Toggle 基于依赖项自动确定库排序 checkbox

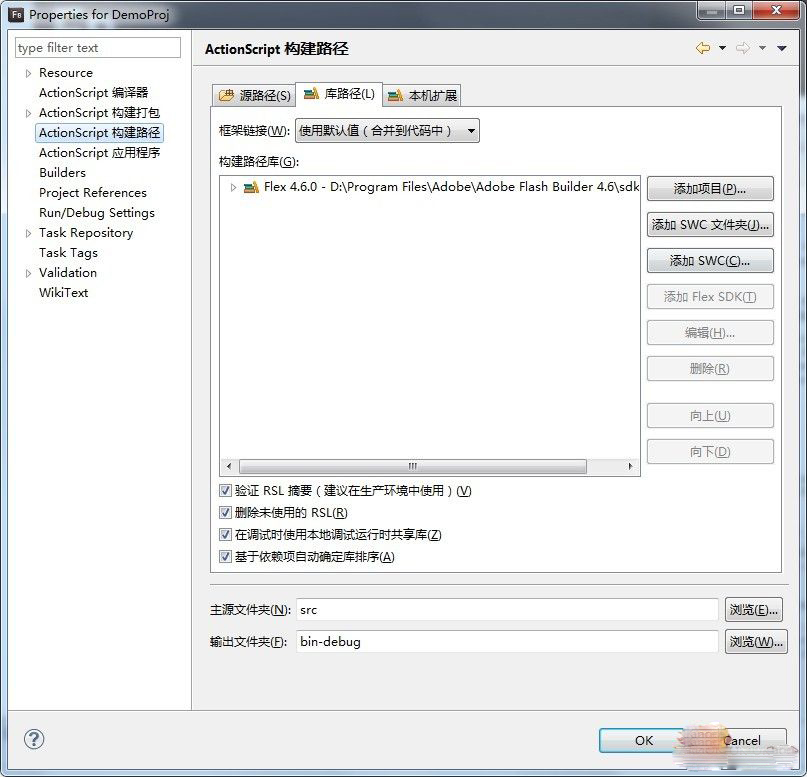(x=225, y=557)
